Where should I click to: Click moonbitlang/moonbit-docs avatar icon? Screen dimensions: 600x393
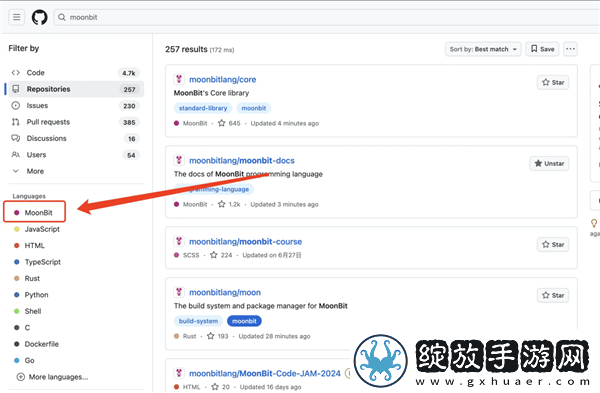coord(179,160)
